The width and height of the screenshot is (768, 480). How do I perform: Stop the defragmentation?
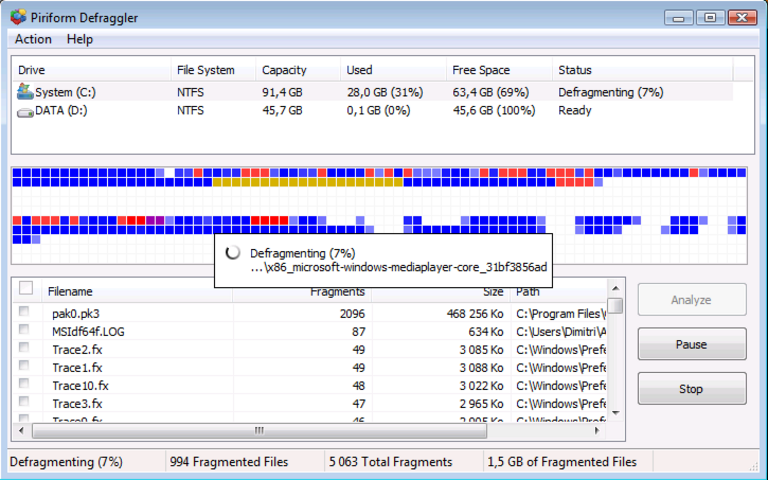[x=692, y=389]
